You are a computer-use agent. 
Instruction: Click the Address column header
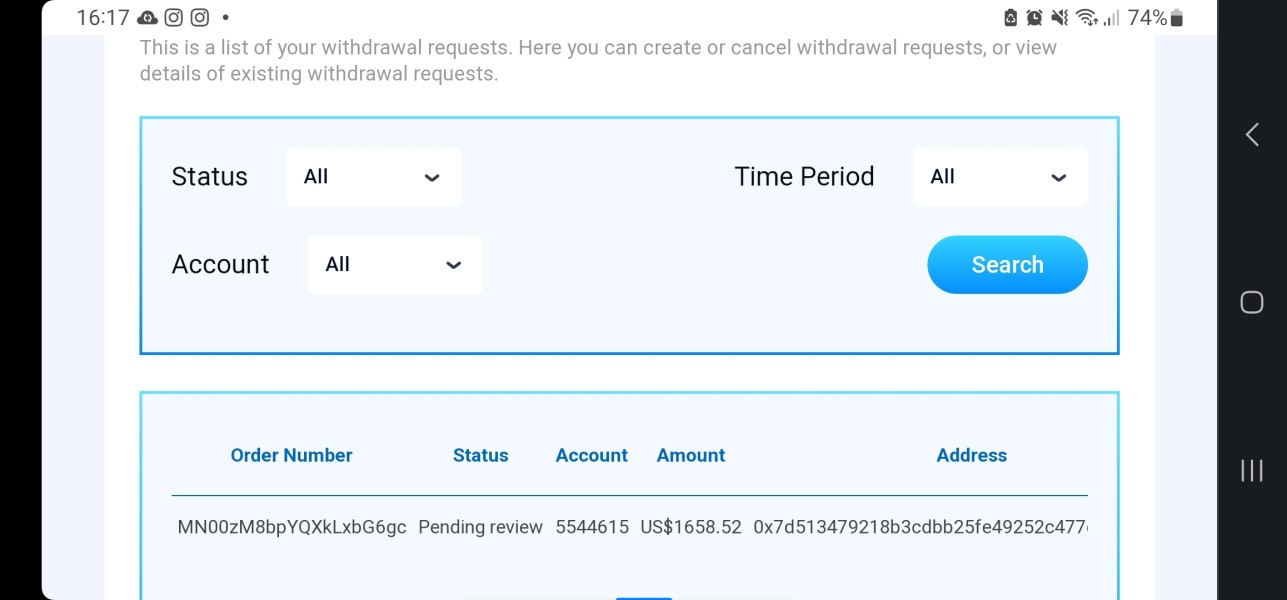point(971,455)
